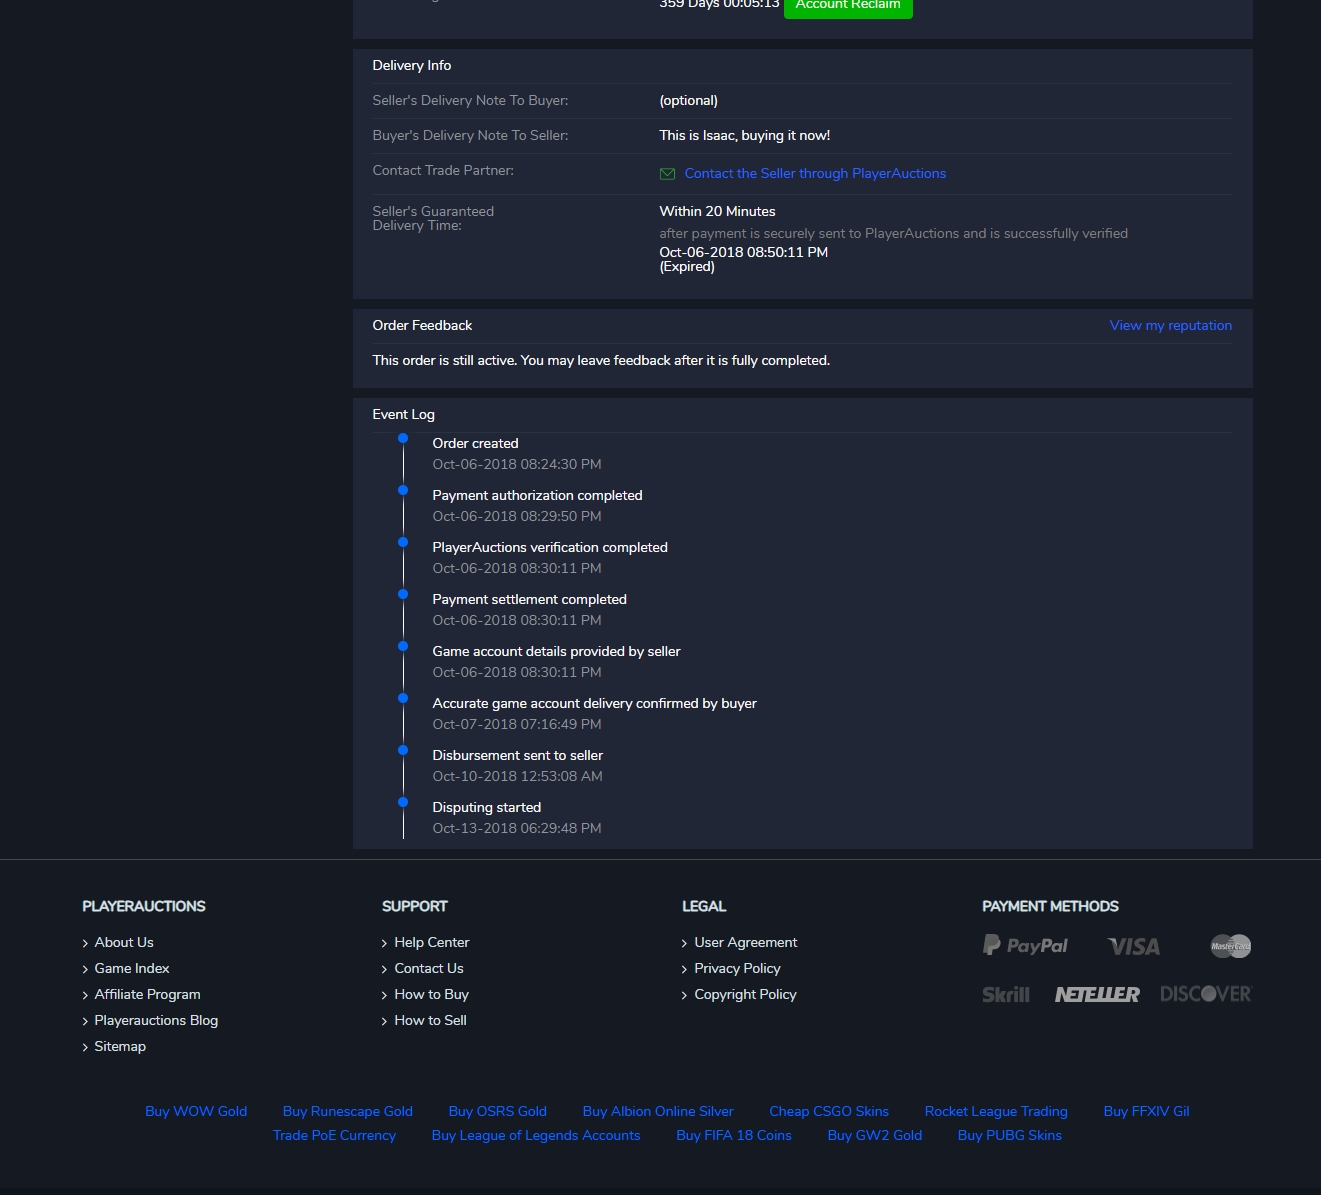The height and width of the screenshot is (1195, 1321).
Task: Open Sitemap from the PlayerAuctions menu
Action: [x=119, y=1046]
